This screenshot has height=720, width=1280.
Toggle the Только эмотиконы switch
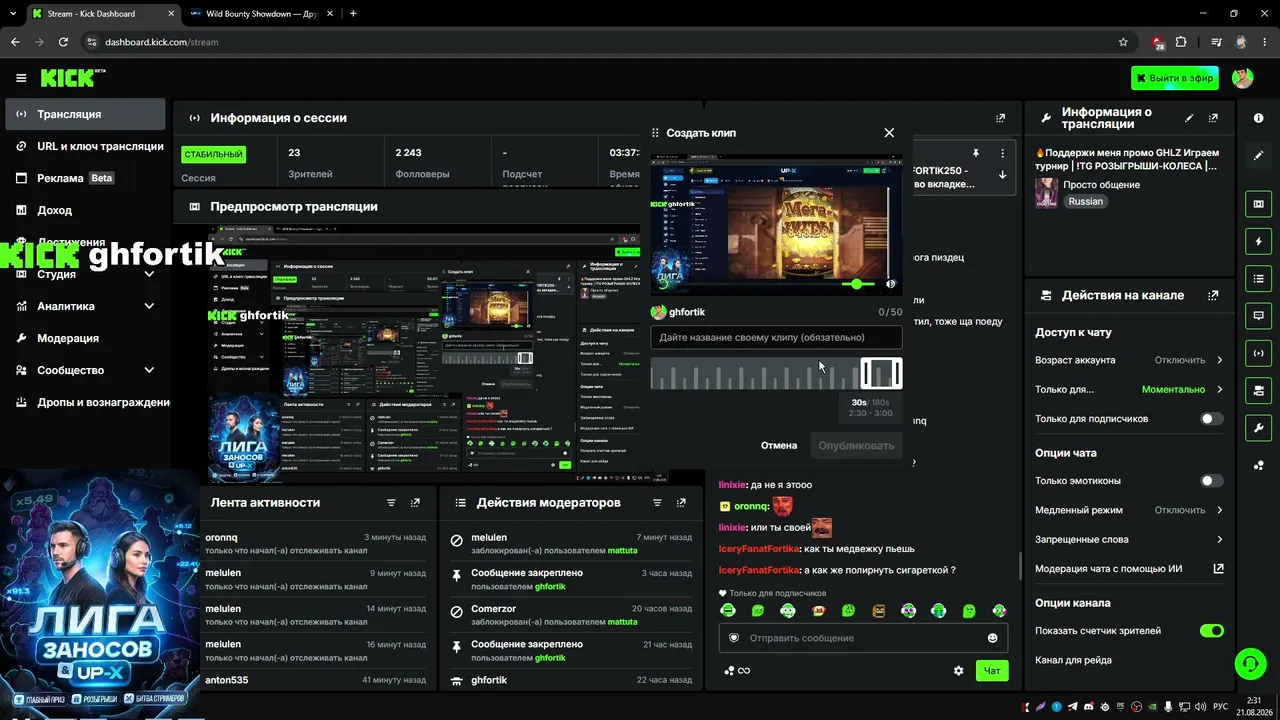(x=1211, y=481)
